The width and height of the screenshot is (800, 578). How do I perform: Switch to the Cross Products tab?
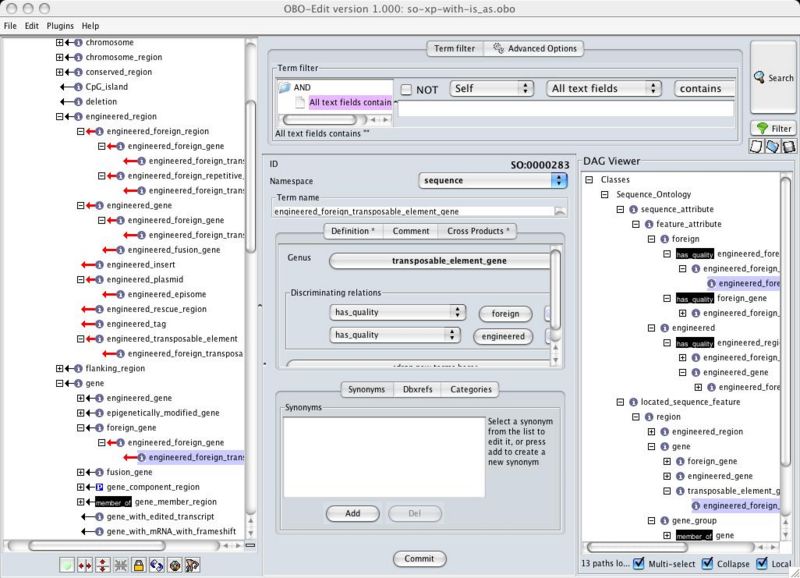click(x=478, y=231)
